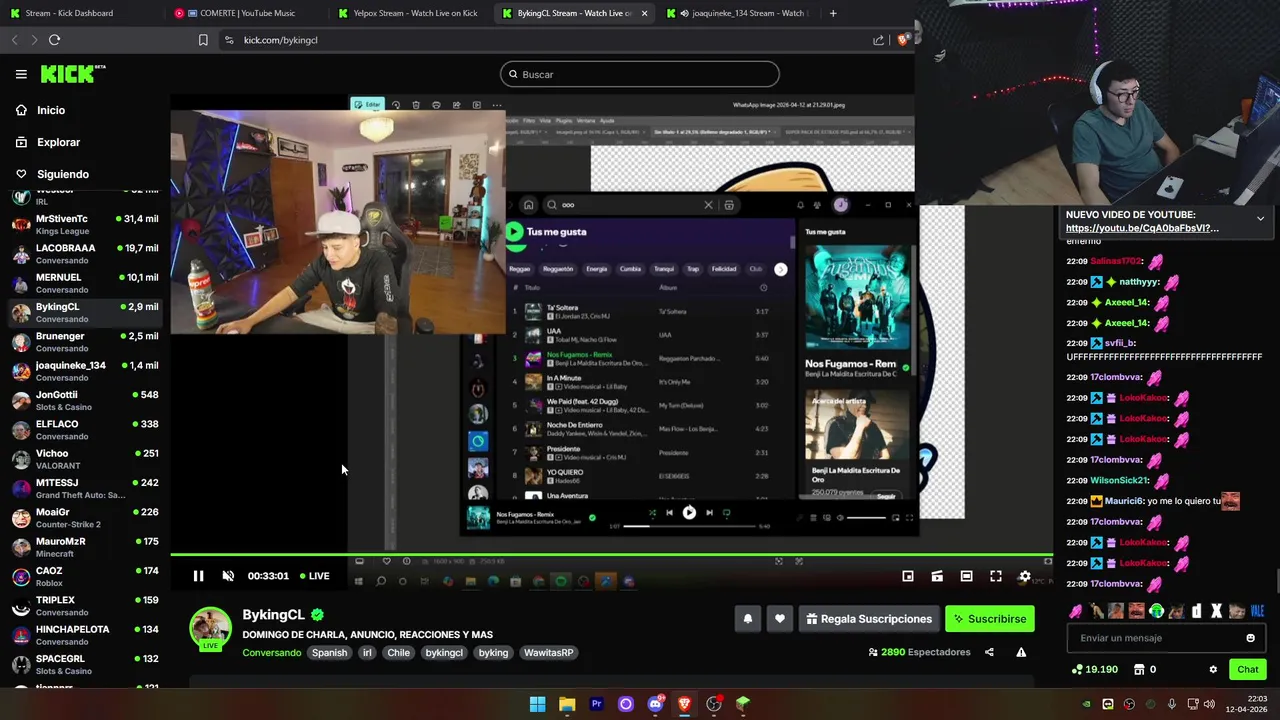Screen dimensions: 1280x720
Task: Open MrStivenTc channel in sidebar
Action: 85,224
